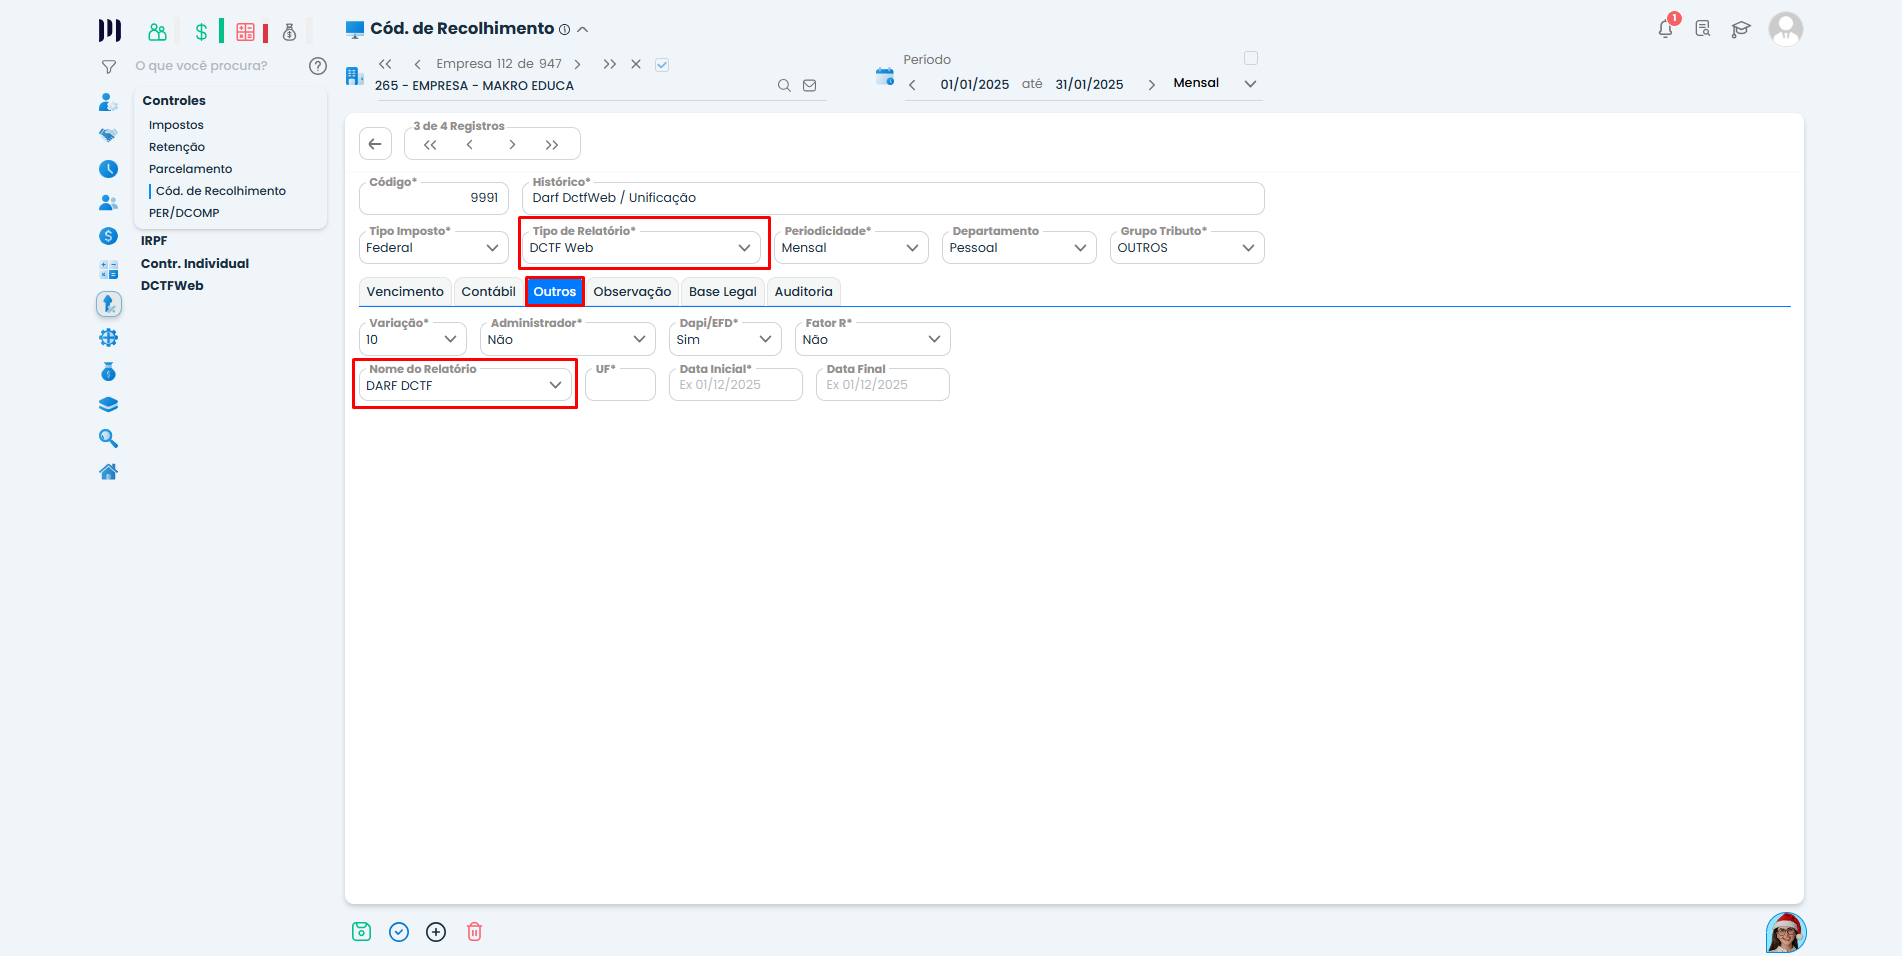The width and height of the screenshot is (1902, 956).
Task: Enable multi-record selection checkmark at the bottom
Action: [x=399, y=931]
